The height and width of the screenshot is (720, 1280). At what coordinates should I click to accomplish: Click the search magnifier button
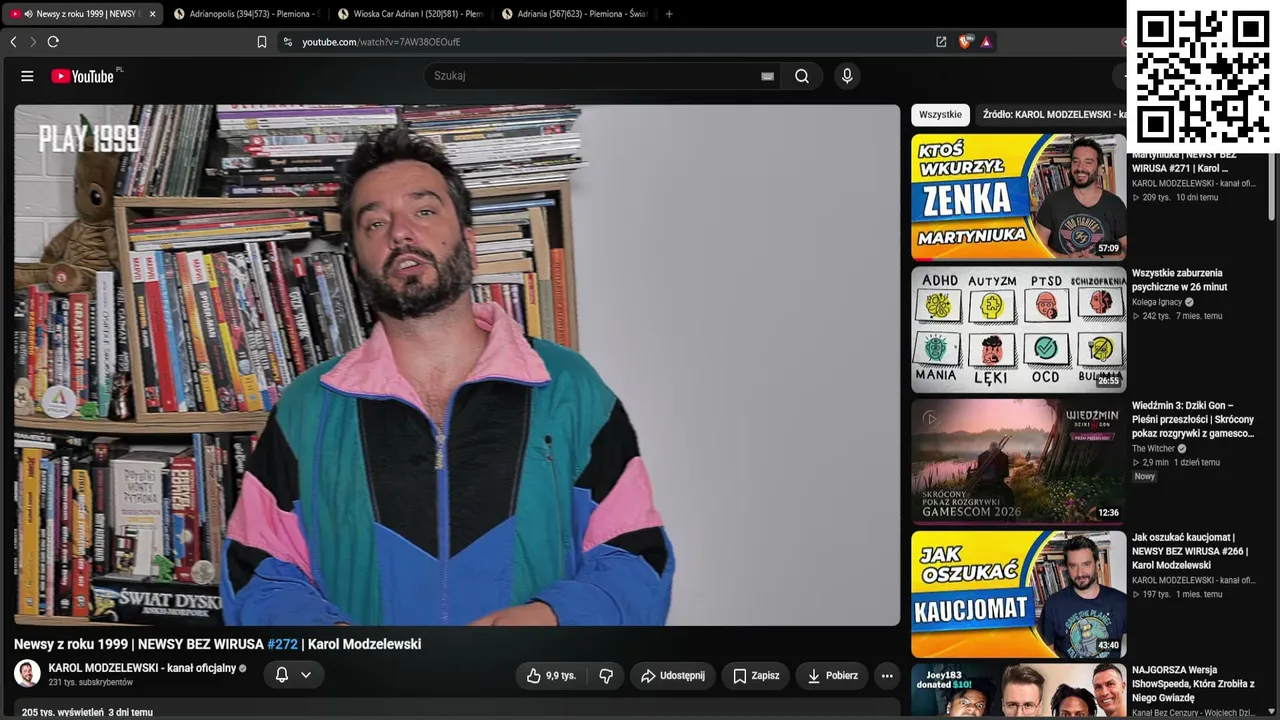(x=802, y=76)
